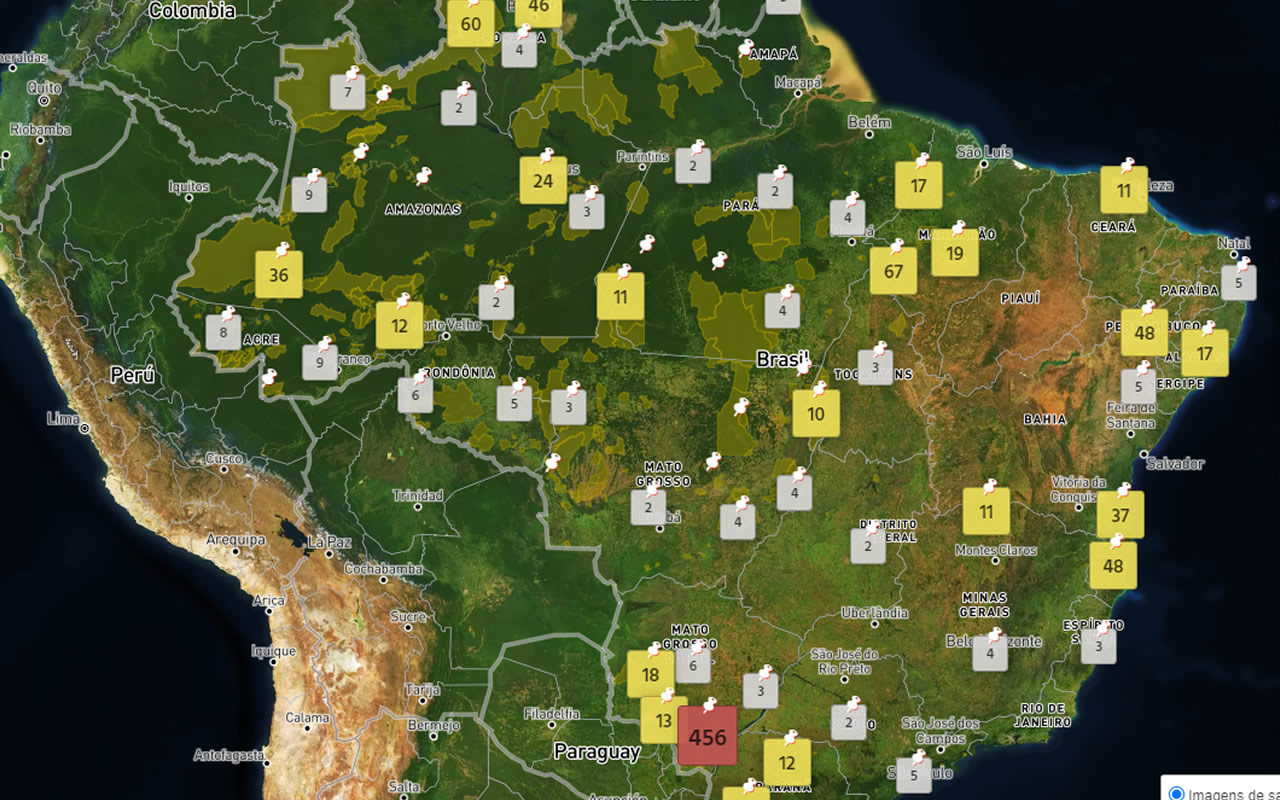Open the gray 2 cluster beside Parintins
Viewport: 1280px width, 800px height.
point(693,165)
